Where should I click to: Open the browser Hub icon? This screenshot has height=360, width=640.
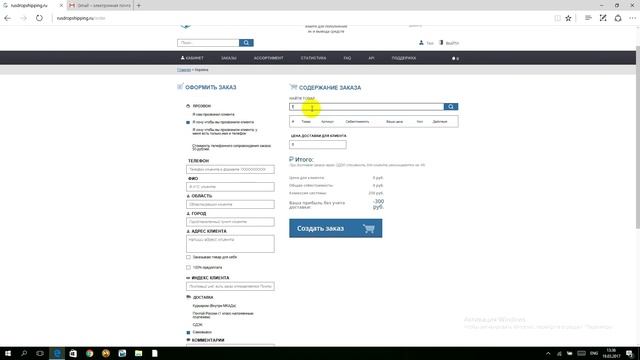point(588,18)
